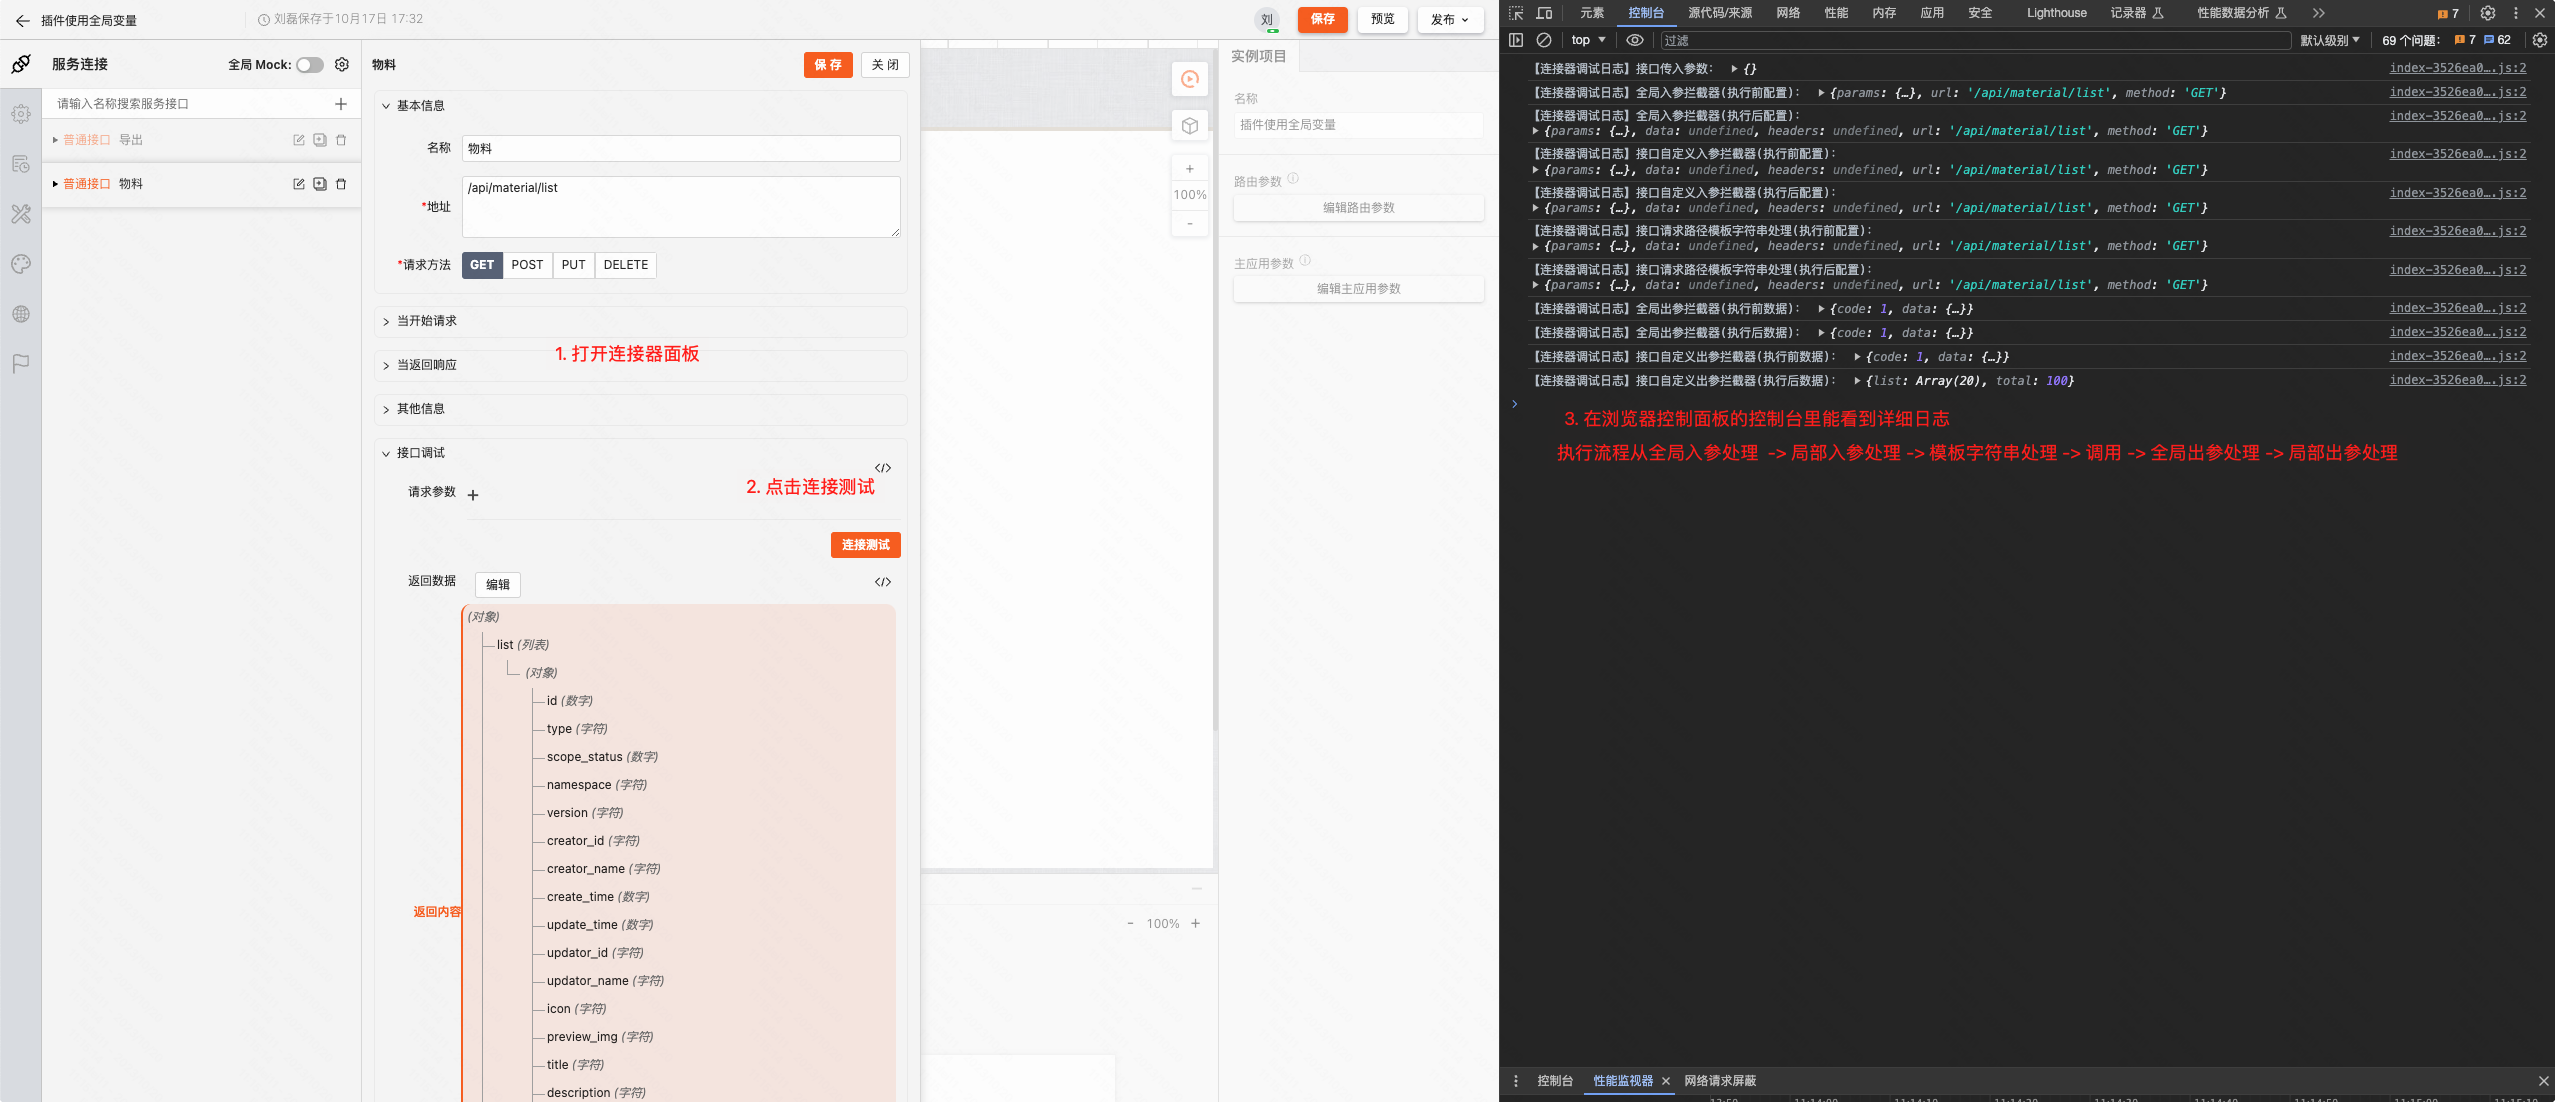Image resolution: width=2555 pixels, height=1102 pixels.
Task: Select POST request method
Action: click(x=527, y=265)
